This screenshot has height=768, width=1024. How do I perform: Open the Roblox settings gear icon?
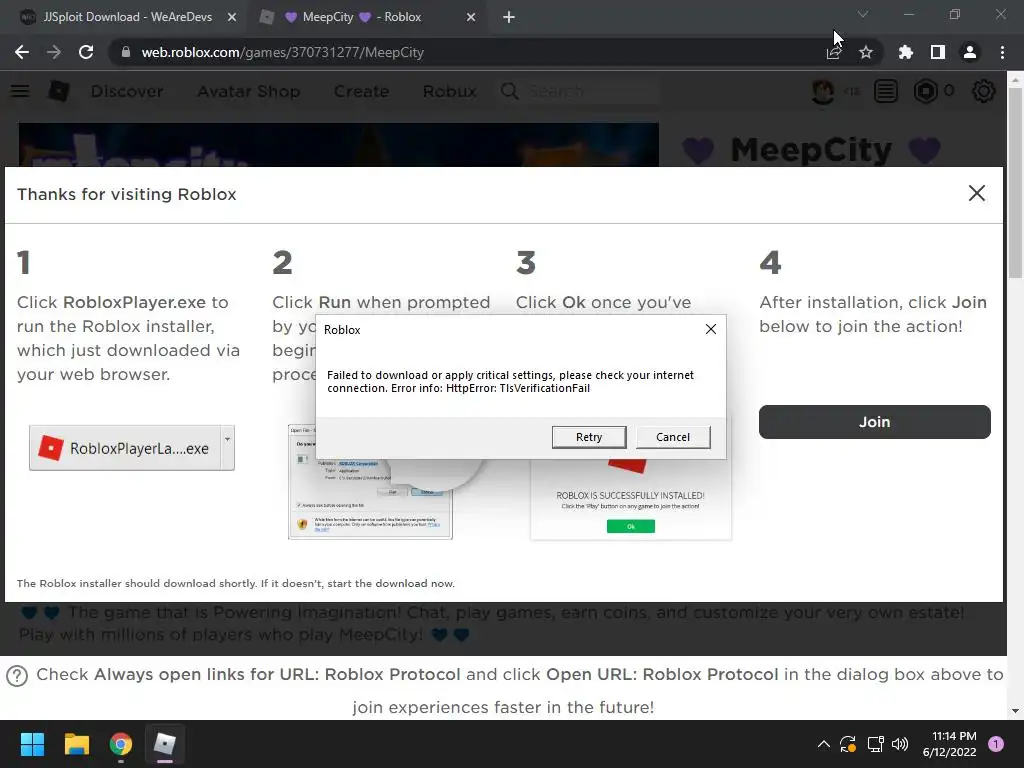pos(984,91)
